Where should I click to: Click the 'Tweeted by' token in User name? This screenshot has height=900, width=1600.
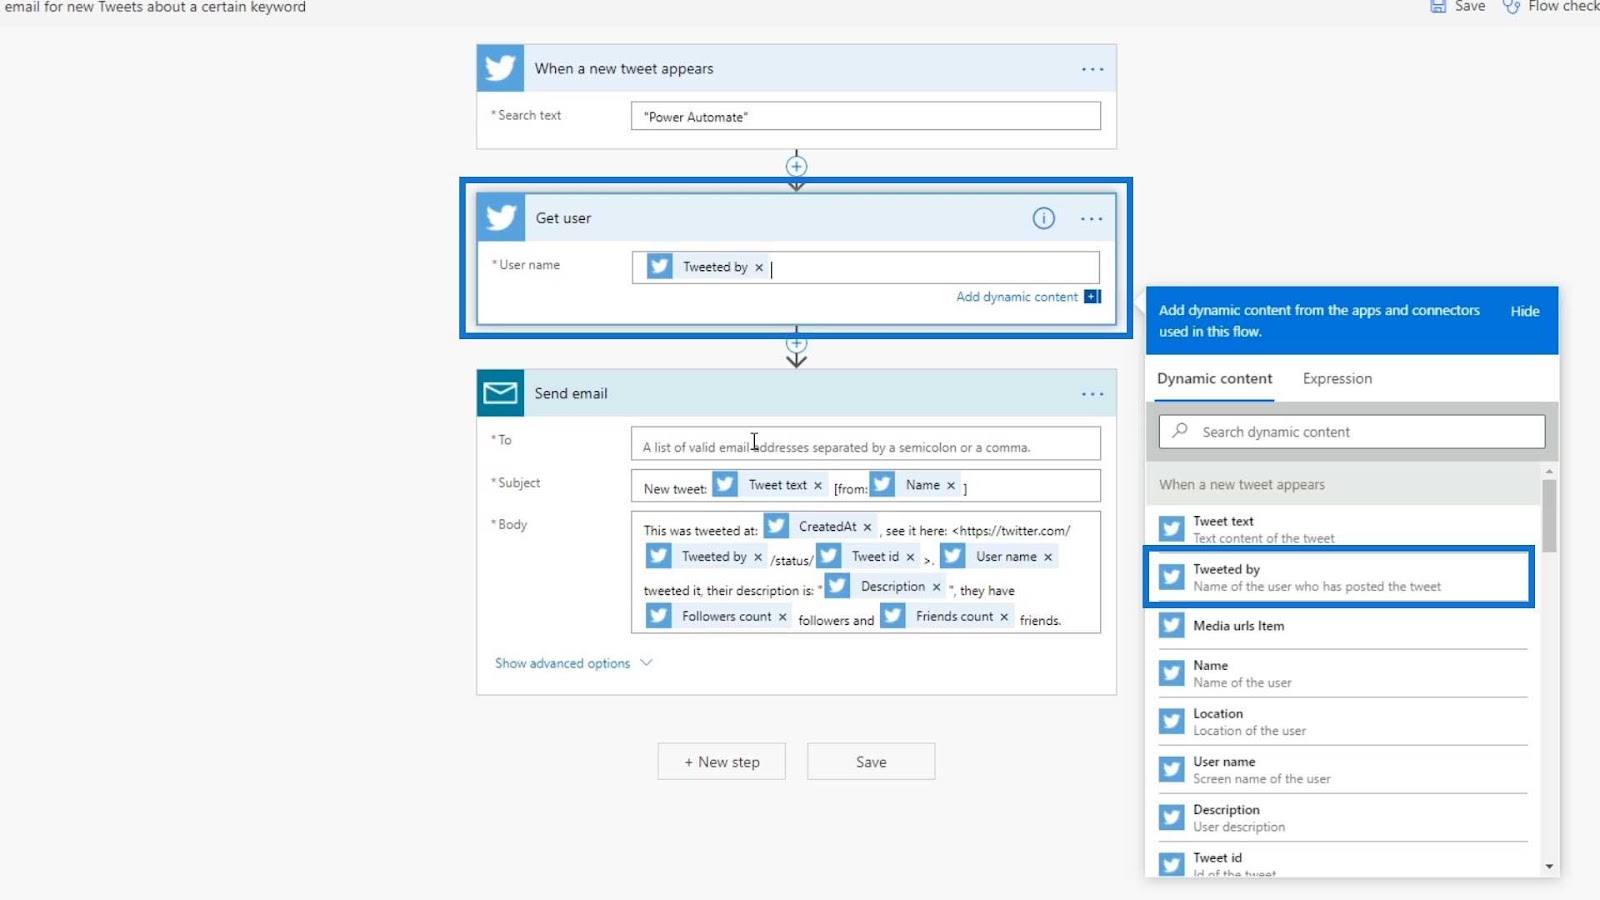pos(706,267)
